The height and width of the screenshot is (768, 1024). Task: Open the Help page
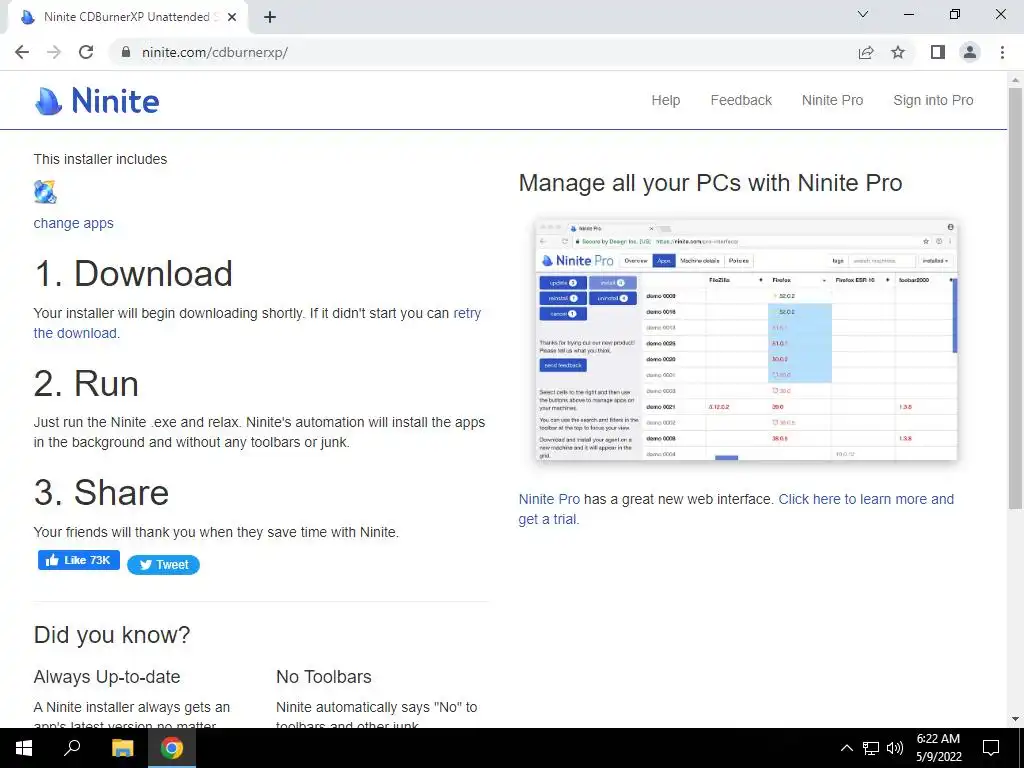(665, 100)
